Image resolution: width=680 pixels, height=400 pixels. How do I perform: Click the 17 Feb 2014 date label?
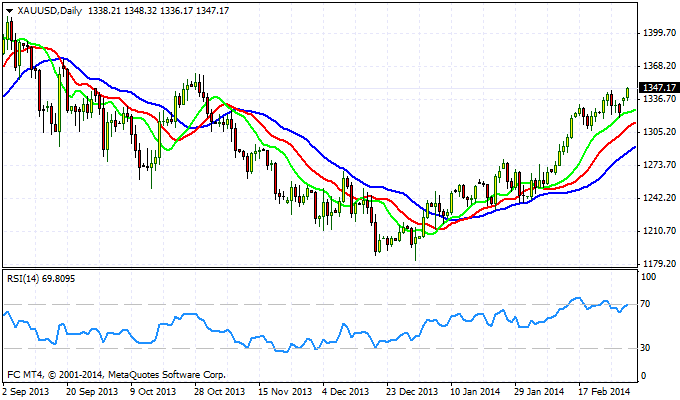[604, 391]
